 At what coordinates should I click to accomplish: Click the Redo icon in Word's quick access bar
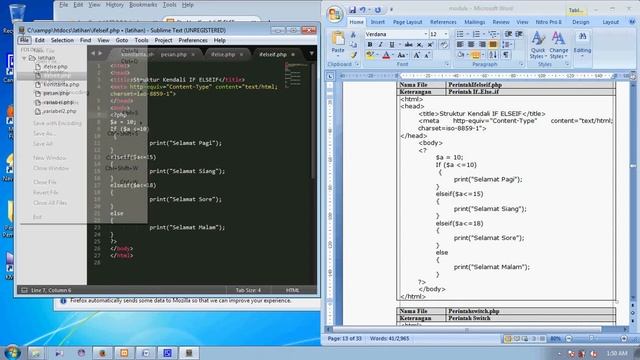(378, 10)
